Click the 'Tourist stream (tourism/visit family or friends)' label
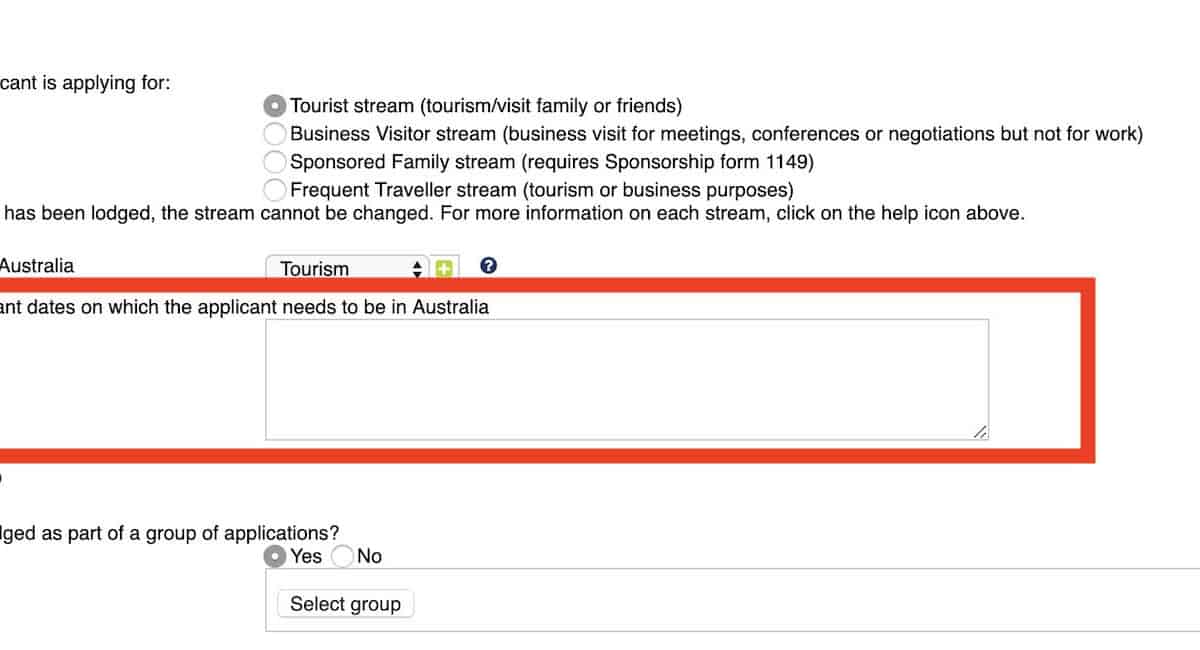1200x650 pixels. (x=486, y=106)
